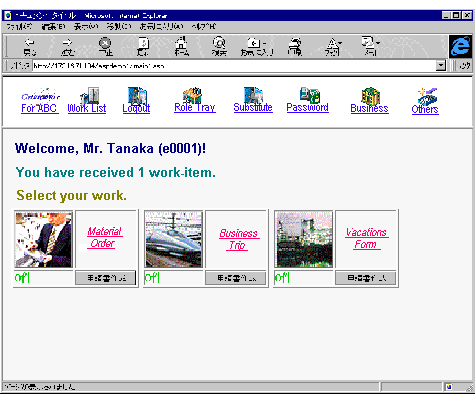Open the View menu
Viewport: 476px width, 394px height.
[x=86, y=26]
